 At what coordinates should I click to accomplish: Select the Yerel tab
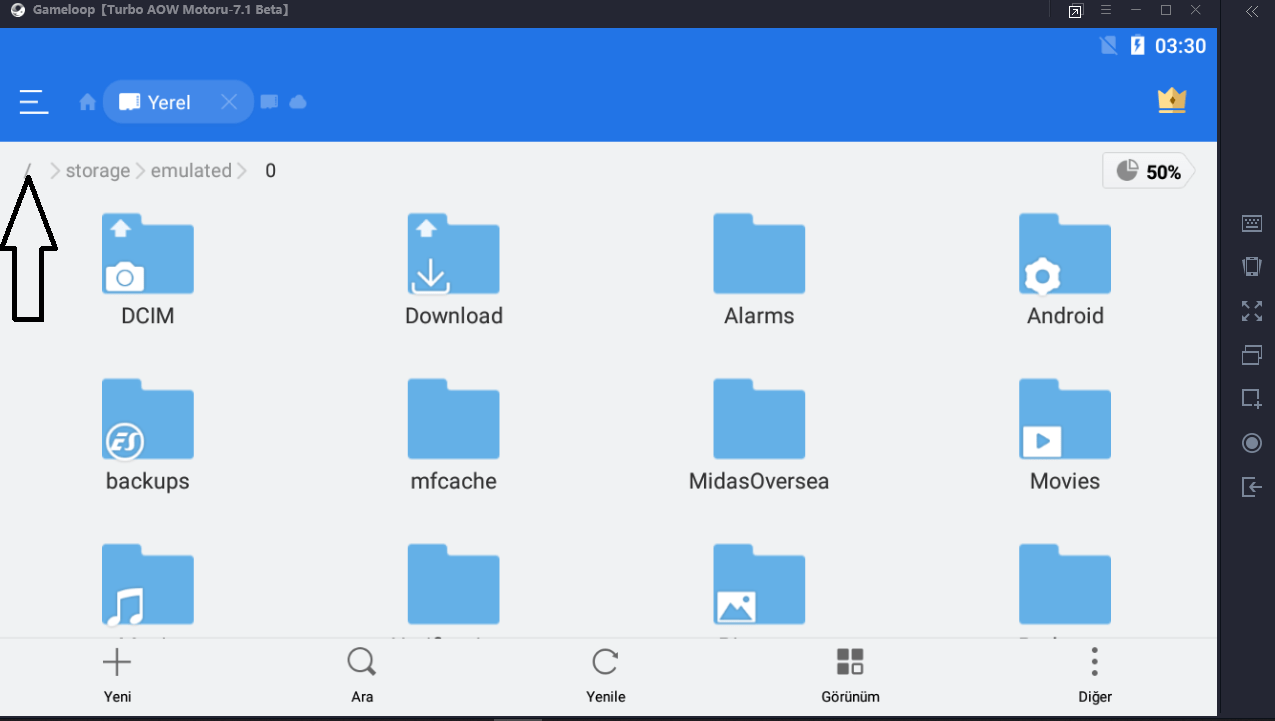tap(178, 102)
